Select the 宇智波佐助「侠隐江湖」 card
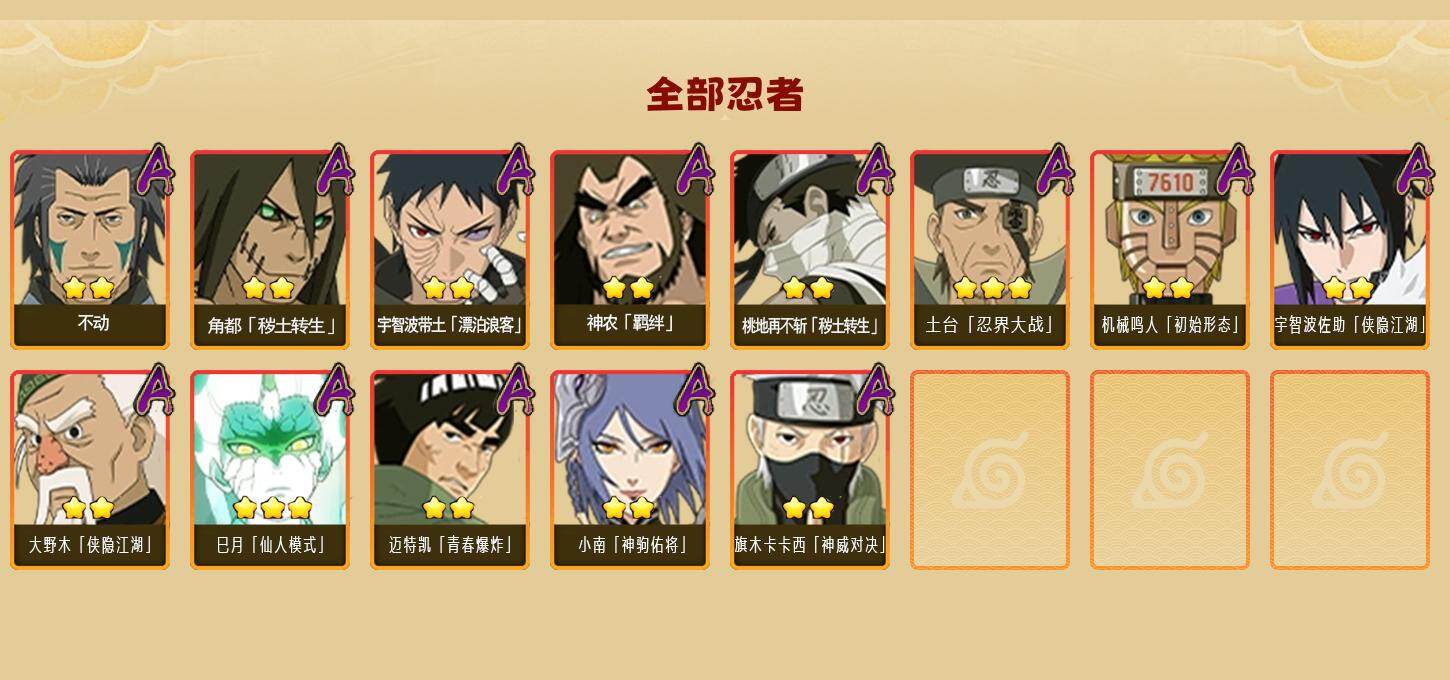The image size is (1450, 680). point(1350,250)
